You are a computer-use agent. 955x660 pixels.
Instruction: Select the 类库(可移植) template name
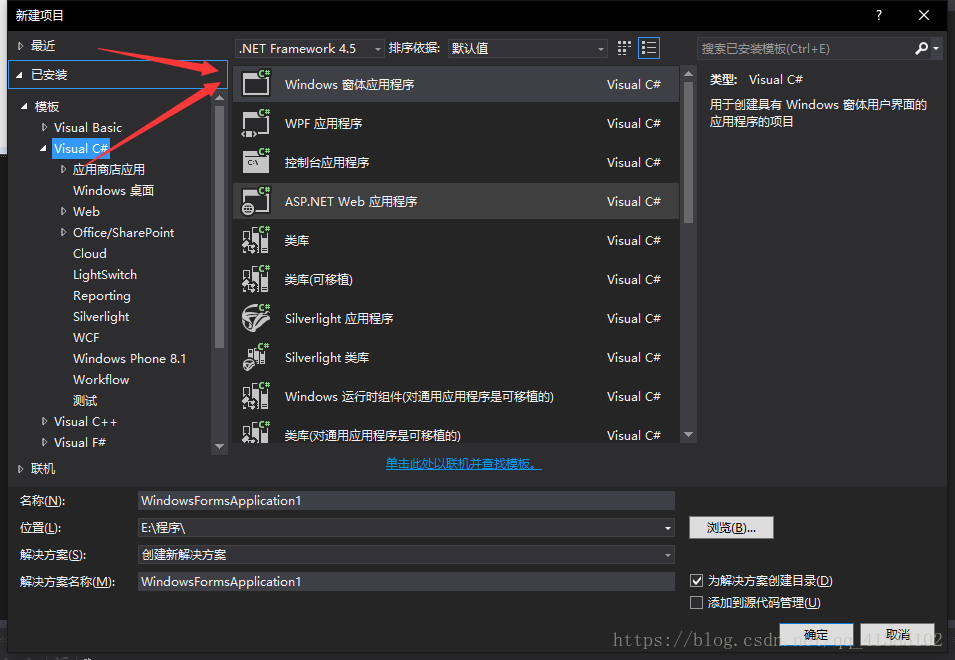point(319,279)
